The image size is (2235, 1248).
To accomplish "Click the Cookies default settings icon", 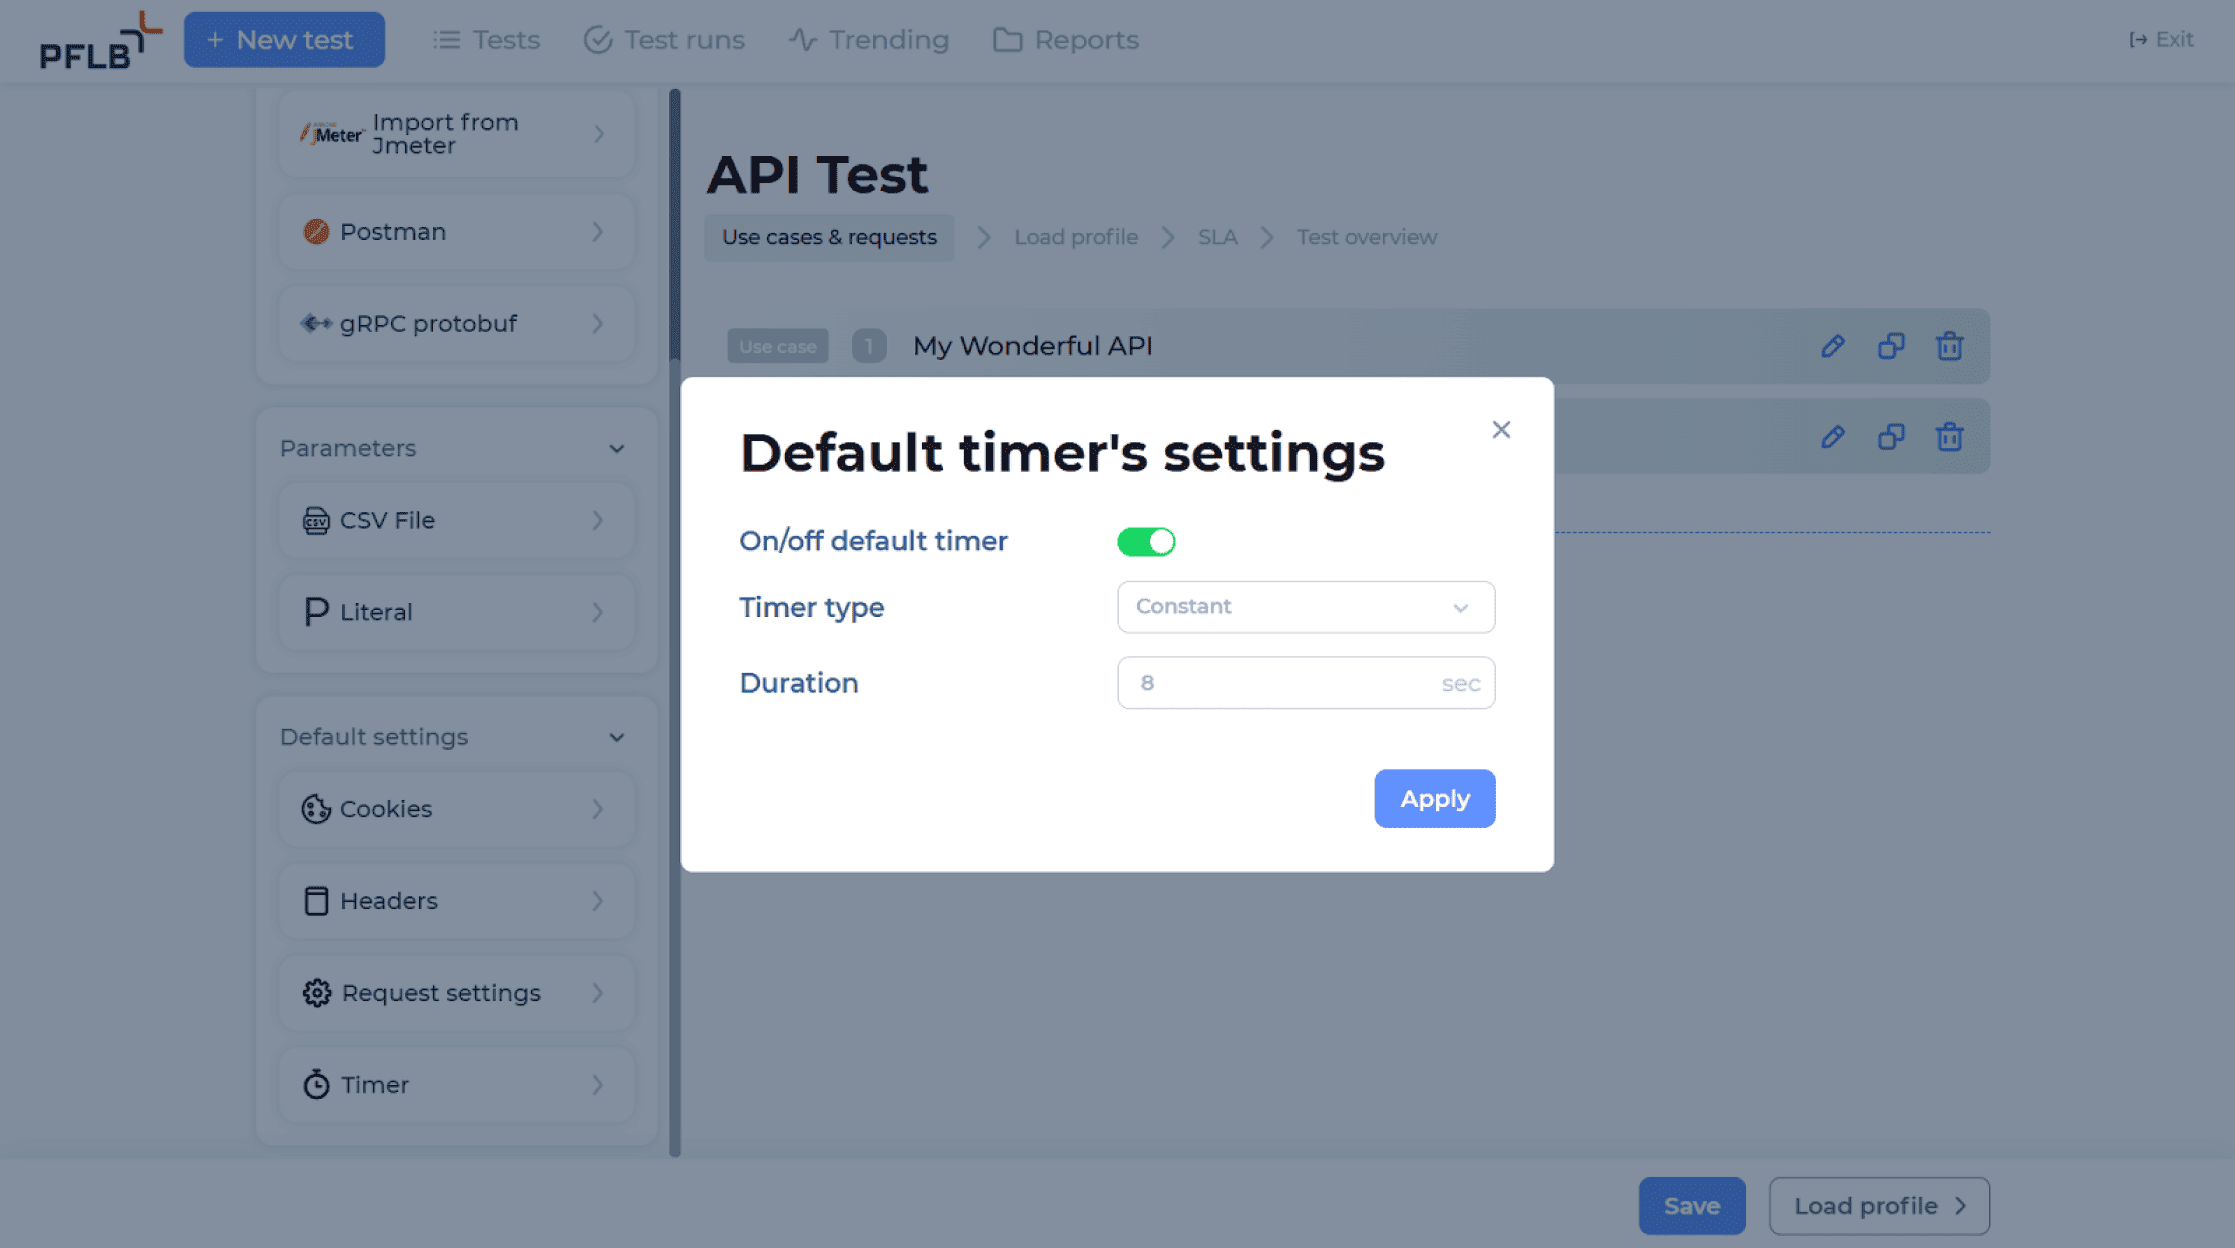I will (x=315, y=809).
